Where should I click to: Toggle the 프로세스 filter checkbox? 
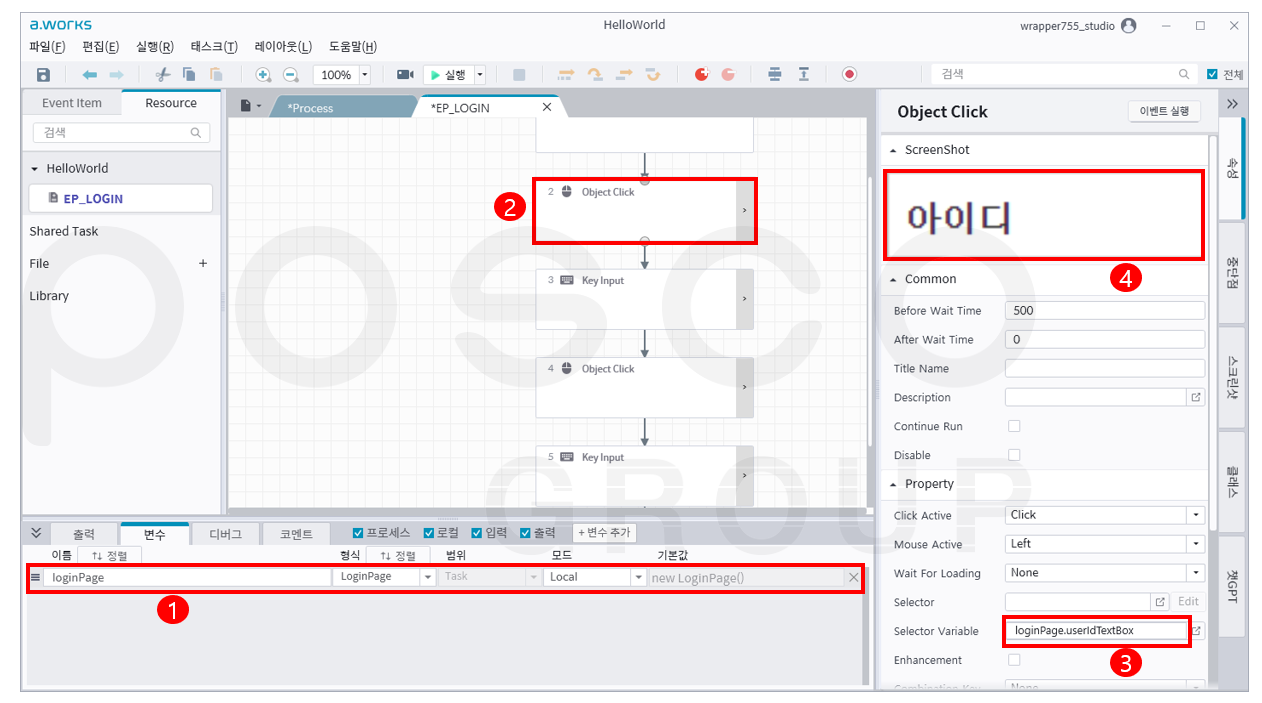[358, 533]
